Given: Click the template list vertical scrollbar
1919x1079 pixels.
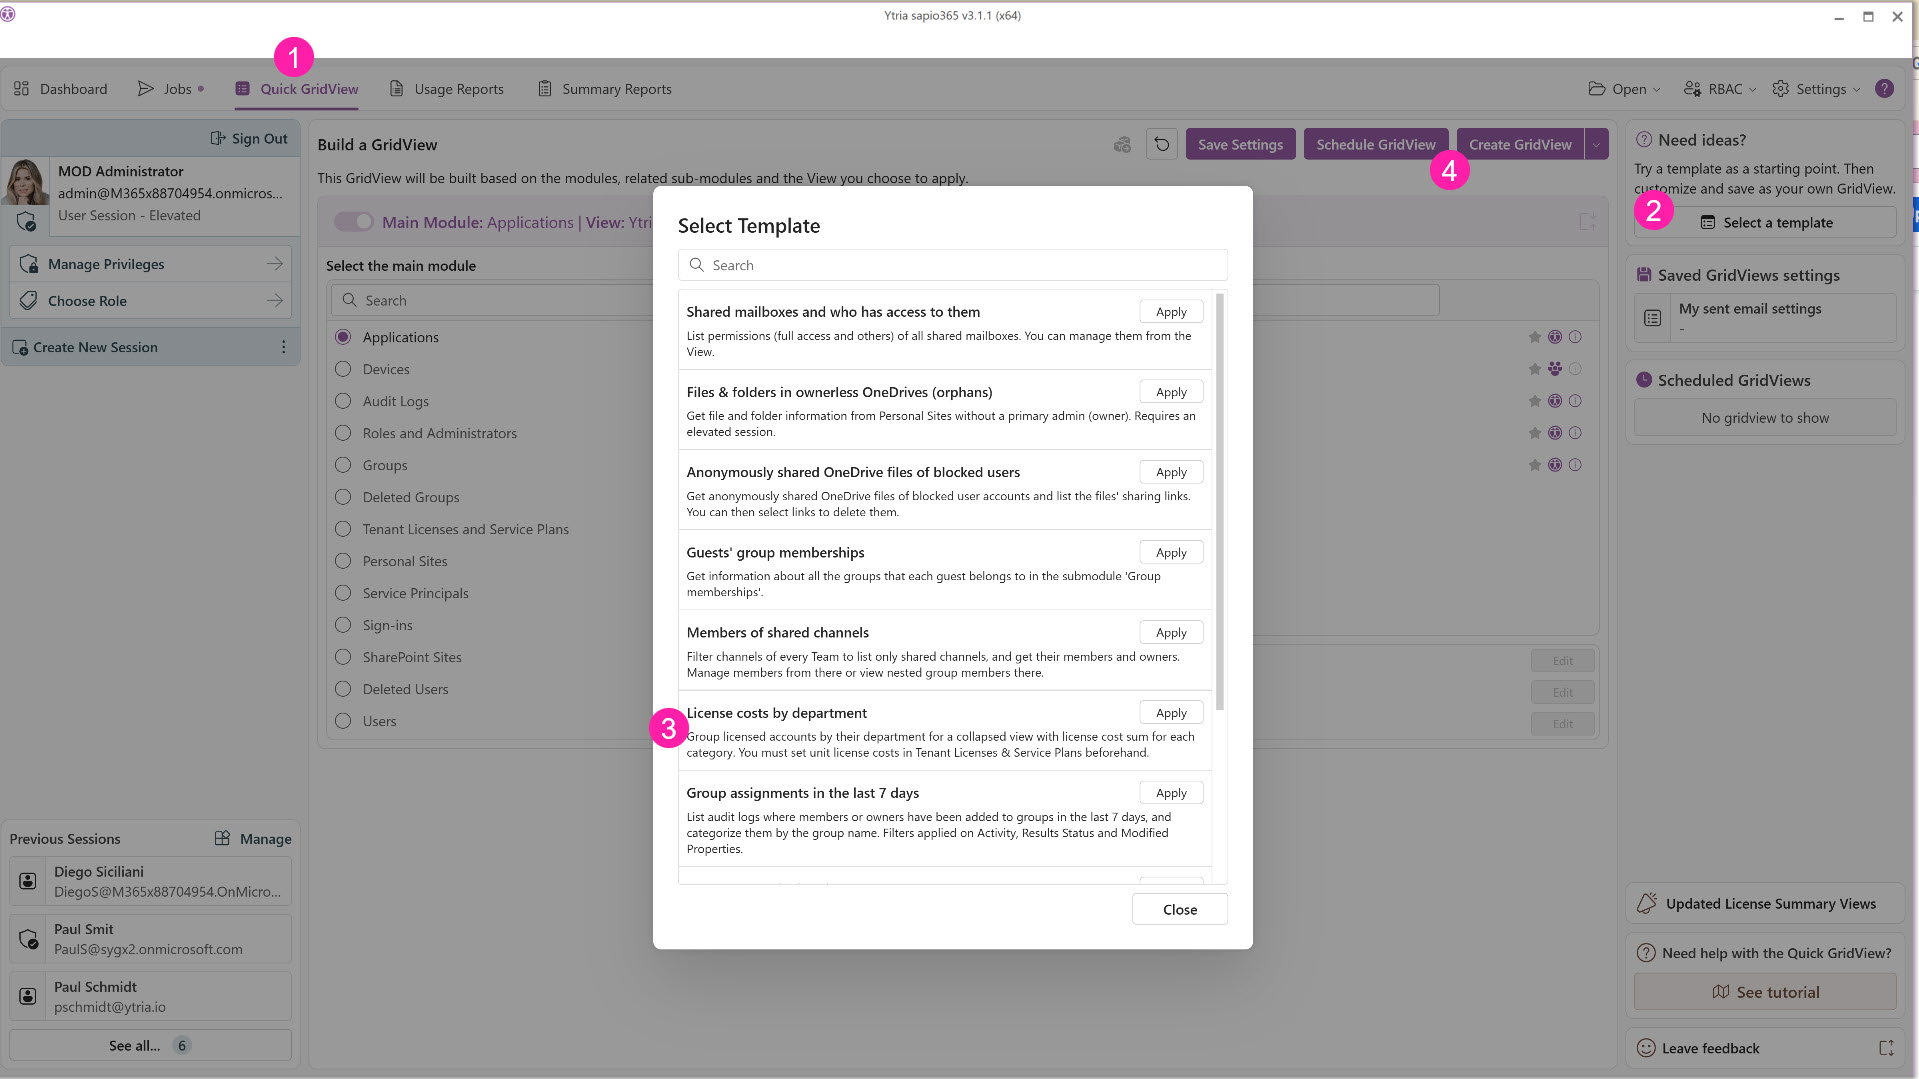Looking at the screenshot, I should point(1219,500).
